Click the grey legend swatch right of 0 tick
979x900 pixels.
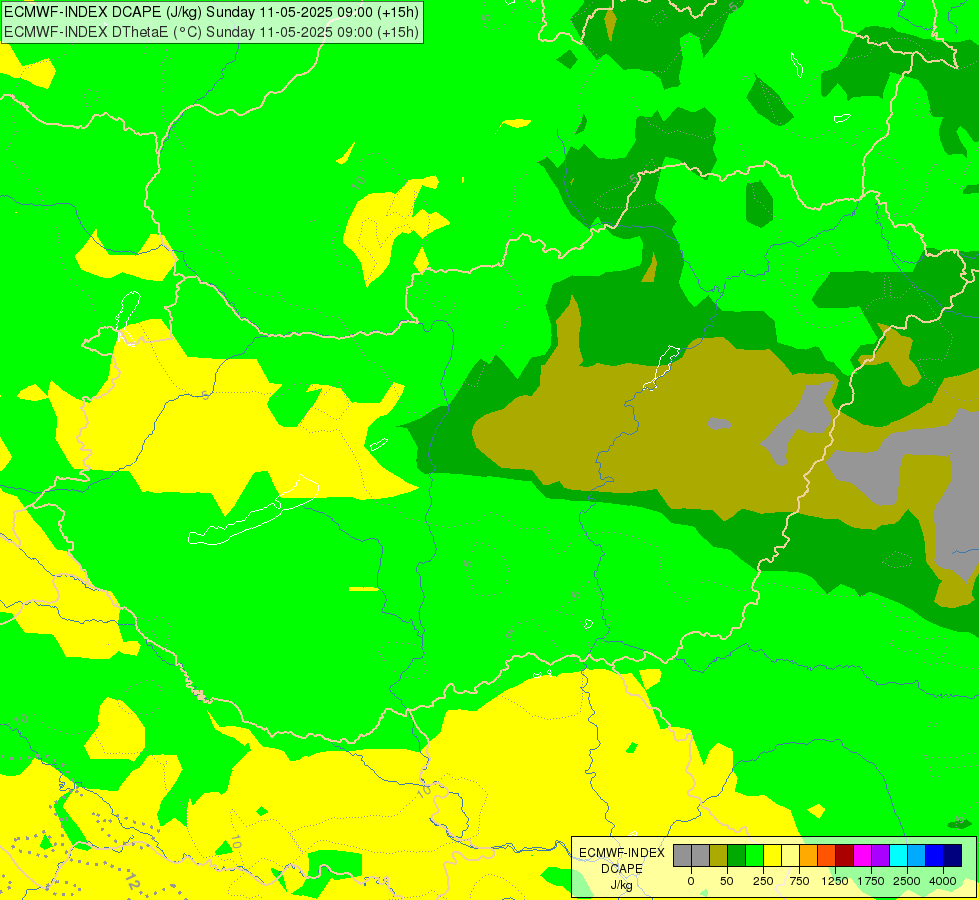(701, 855)
